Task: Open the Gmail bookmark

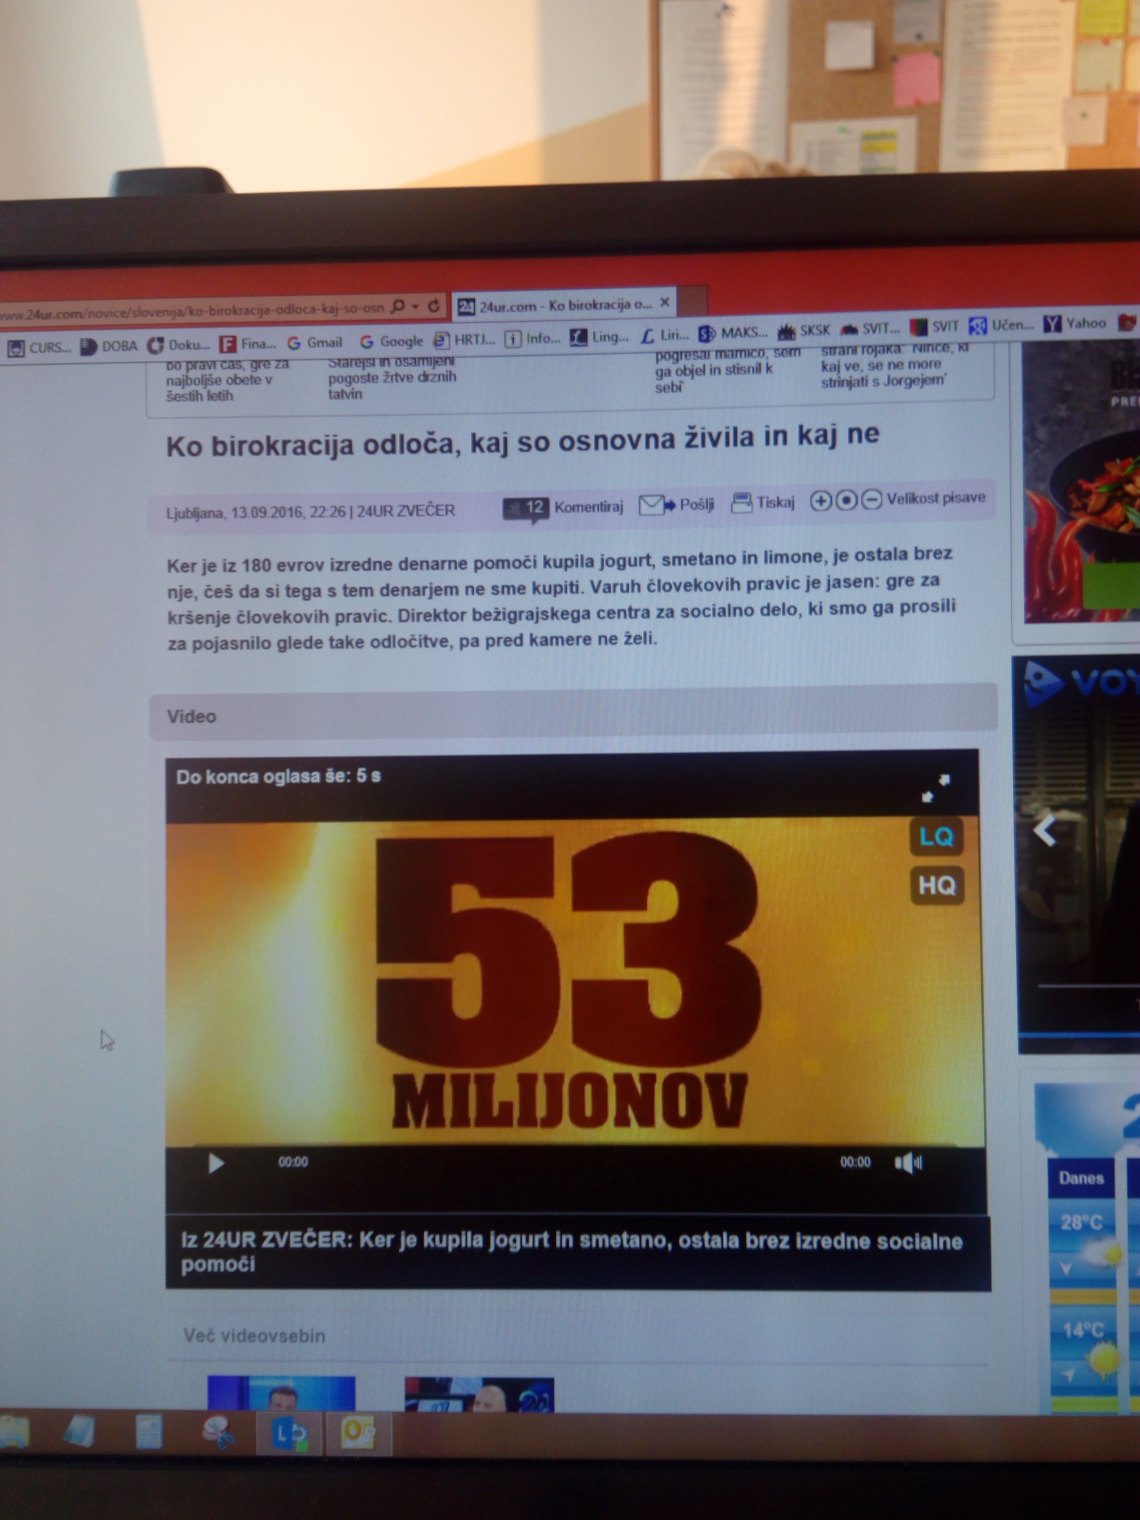Action: 315,342
